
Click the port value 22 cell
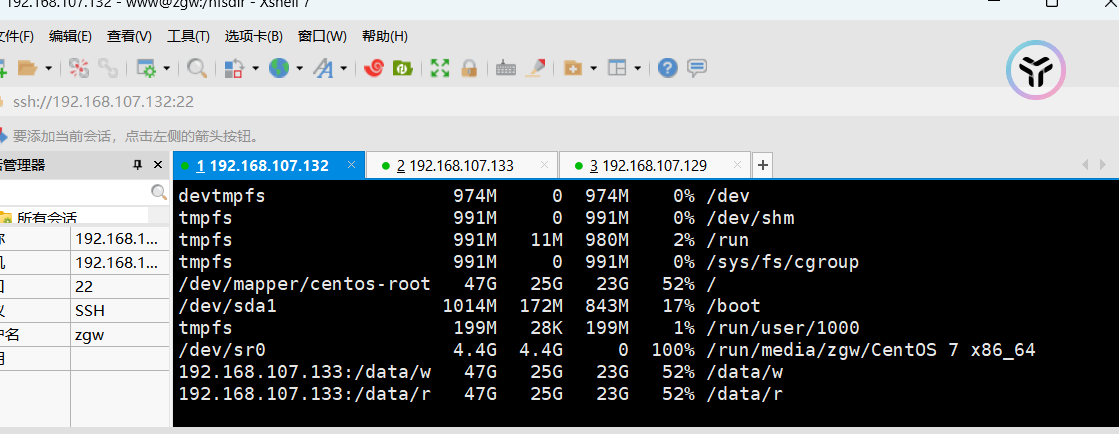121,286
